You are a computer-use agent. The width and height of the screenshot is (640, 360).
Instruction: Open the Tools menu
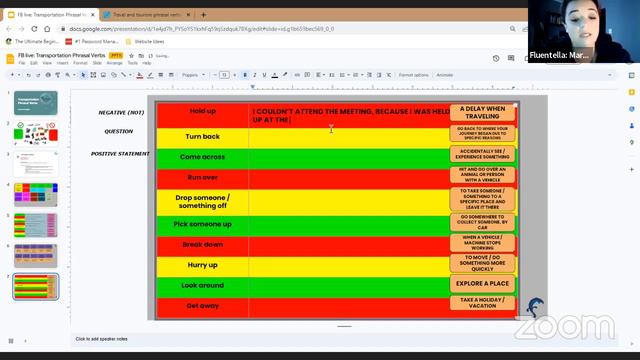(132, 63)
